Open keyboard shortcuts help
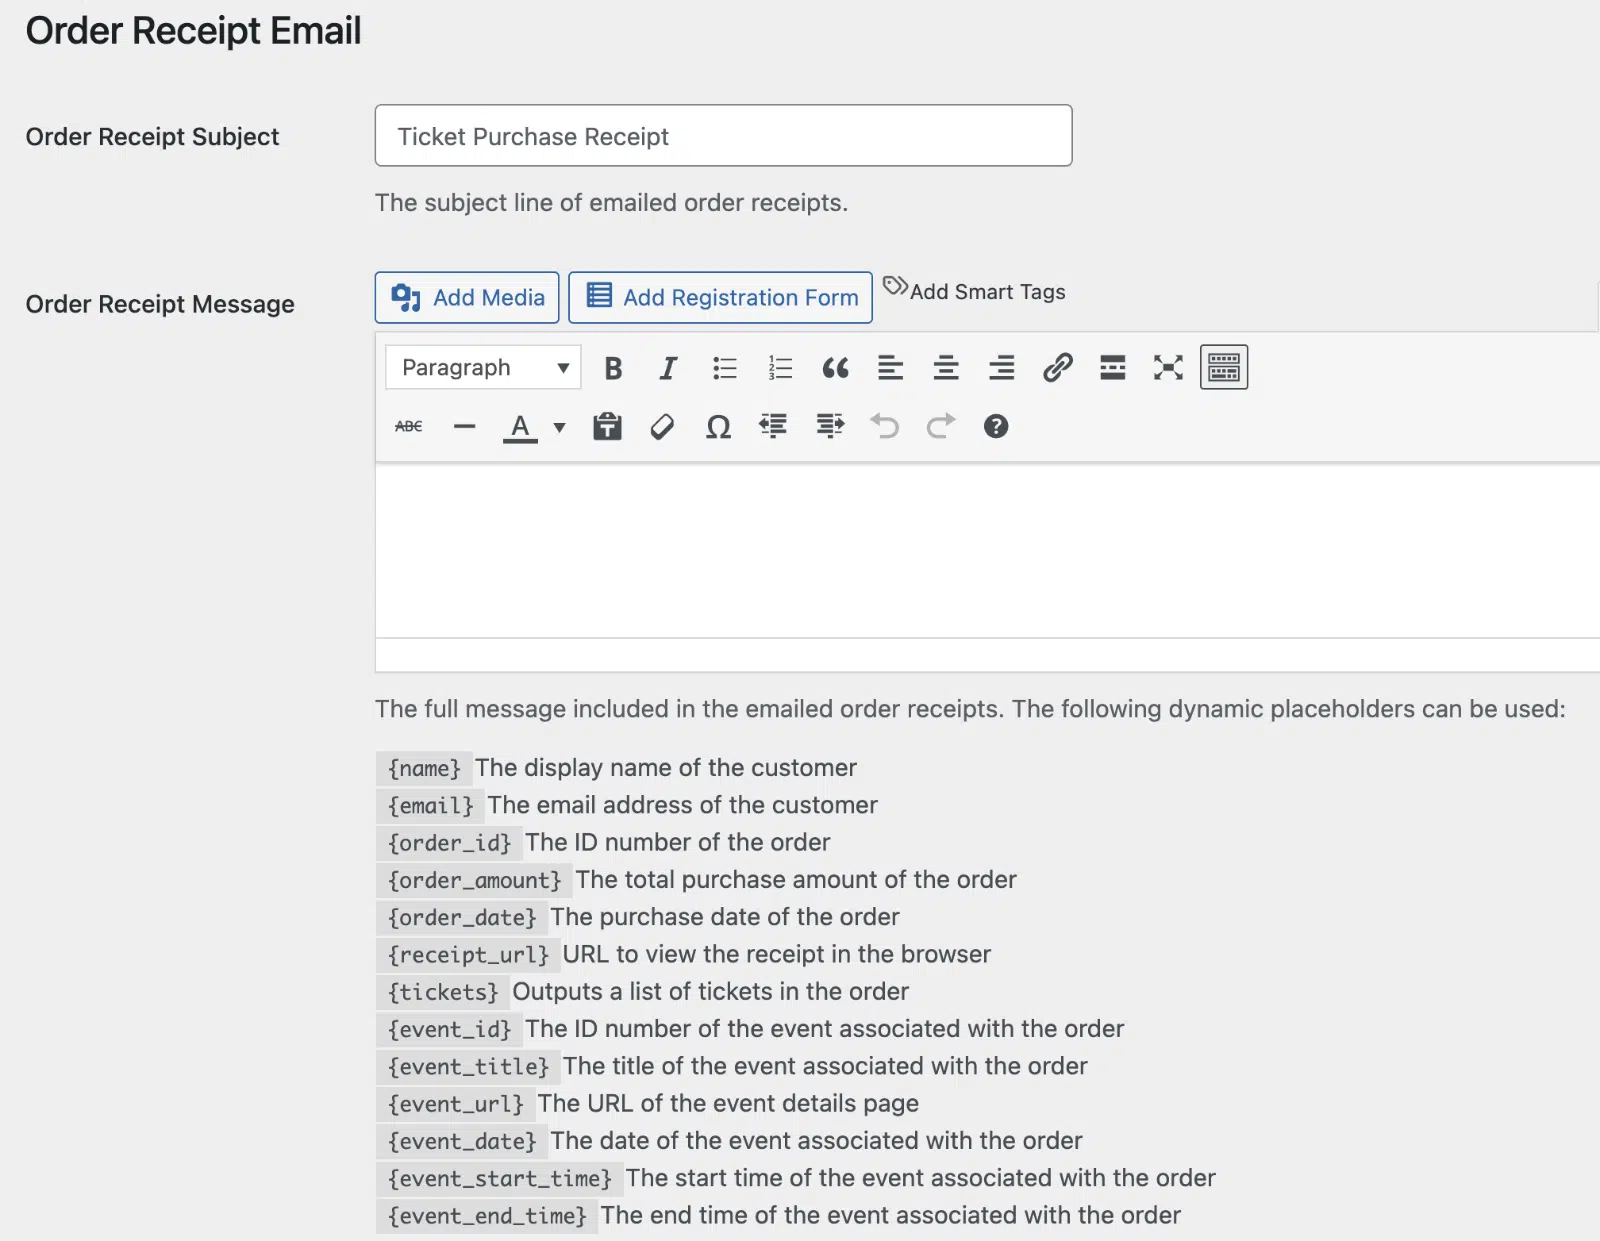 [x=996, y=427]
